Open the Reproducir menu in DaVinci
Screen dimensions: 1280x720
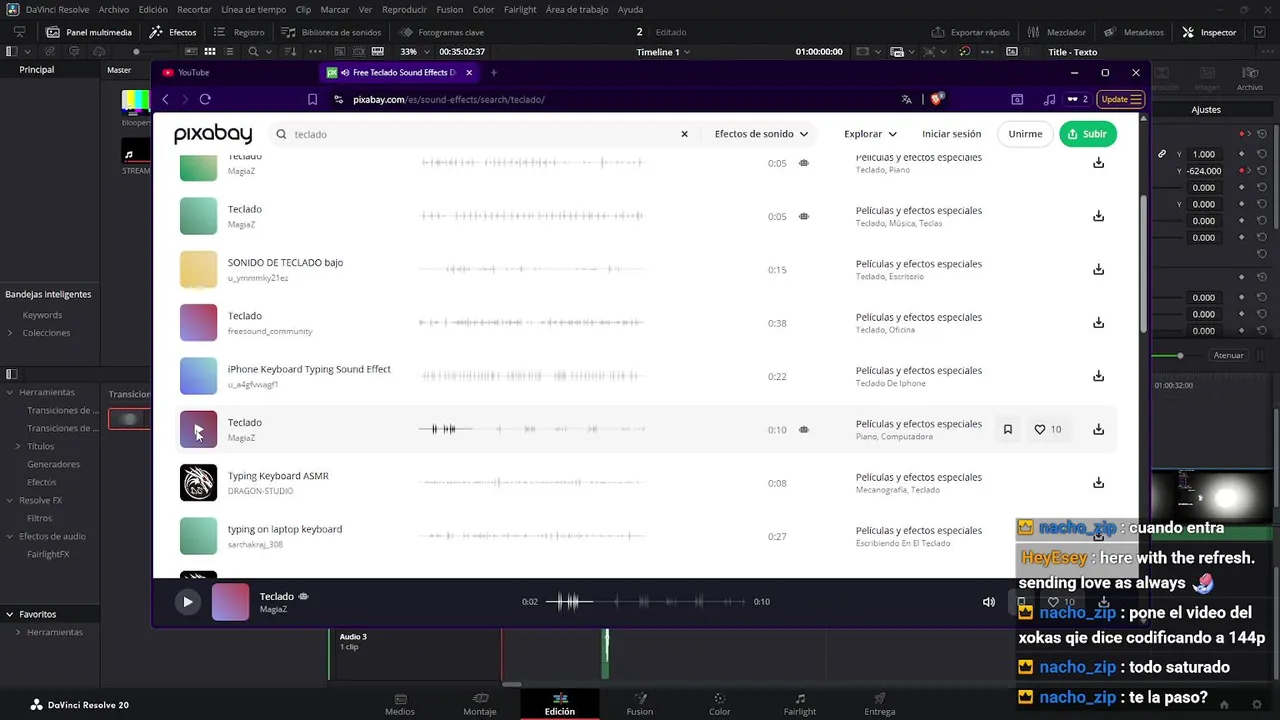[404, 9]
